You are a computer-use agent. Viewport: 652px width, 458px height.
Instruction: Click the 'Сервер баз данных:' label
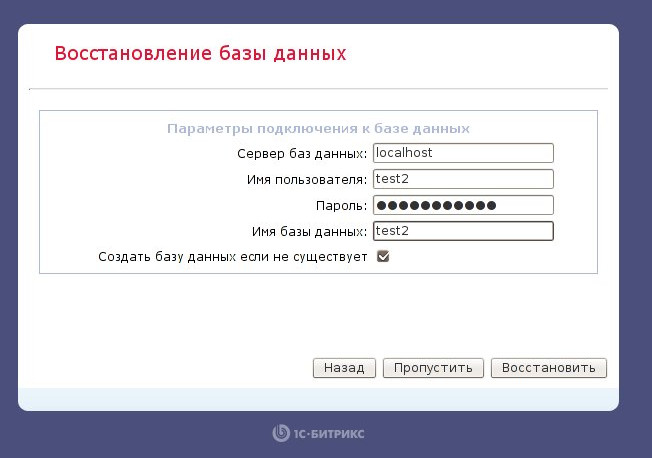(x=302, y=154)
